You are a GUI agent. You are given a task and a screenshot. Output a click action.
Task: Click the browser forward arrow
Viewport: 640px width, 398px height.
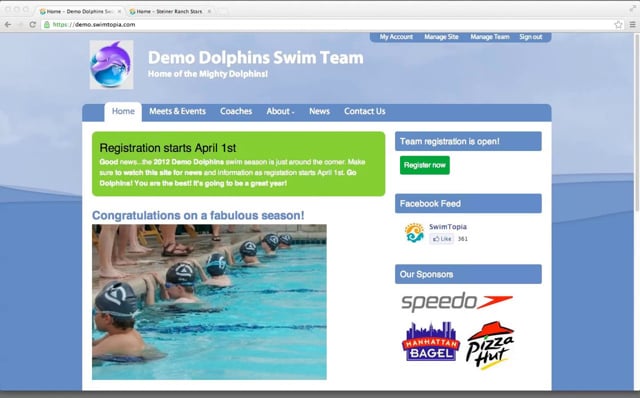[x=20, y=24]
